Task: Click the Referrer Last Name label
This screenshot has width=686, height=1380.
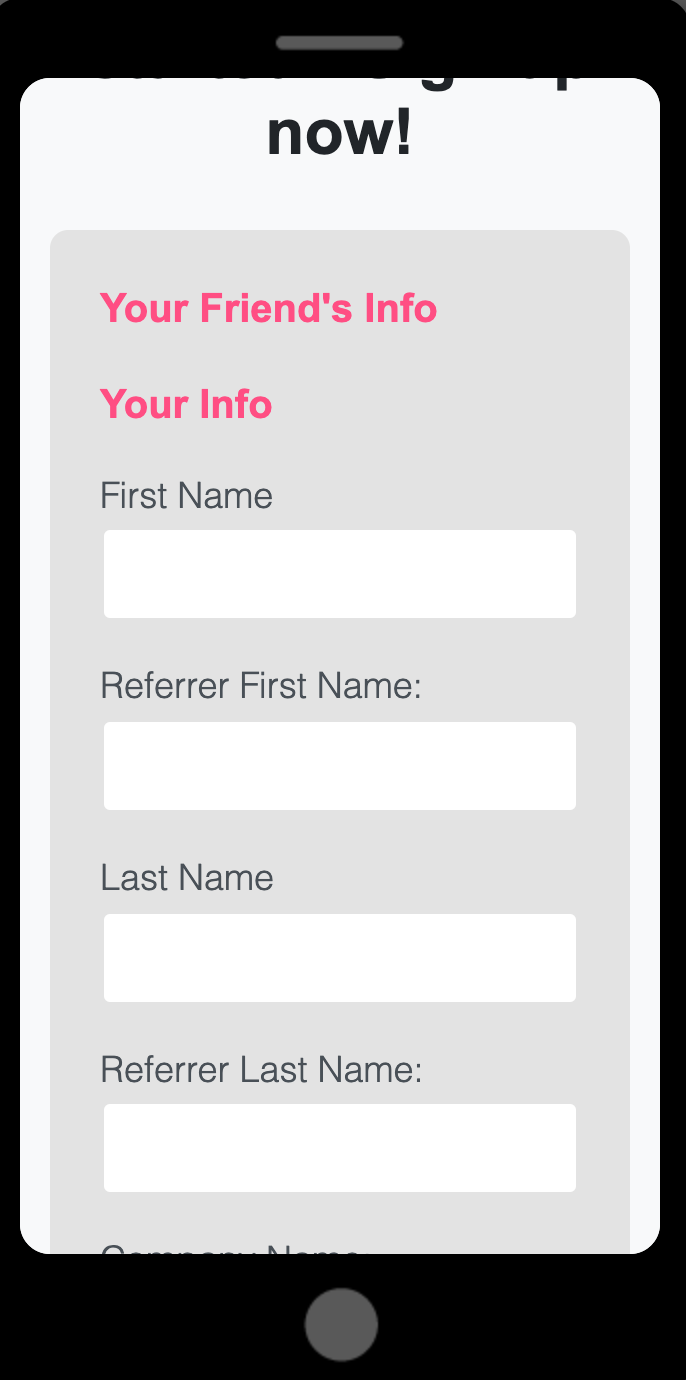Action: 260,1069
